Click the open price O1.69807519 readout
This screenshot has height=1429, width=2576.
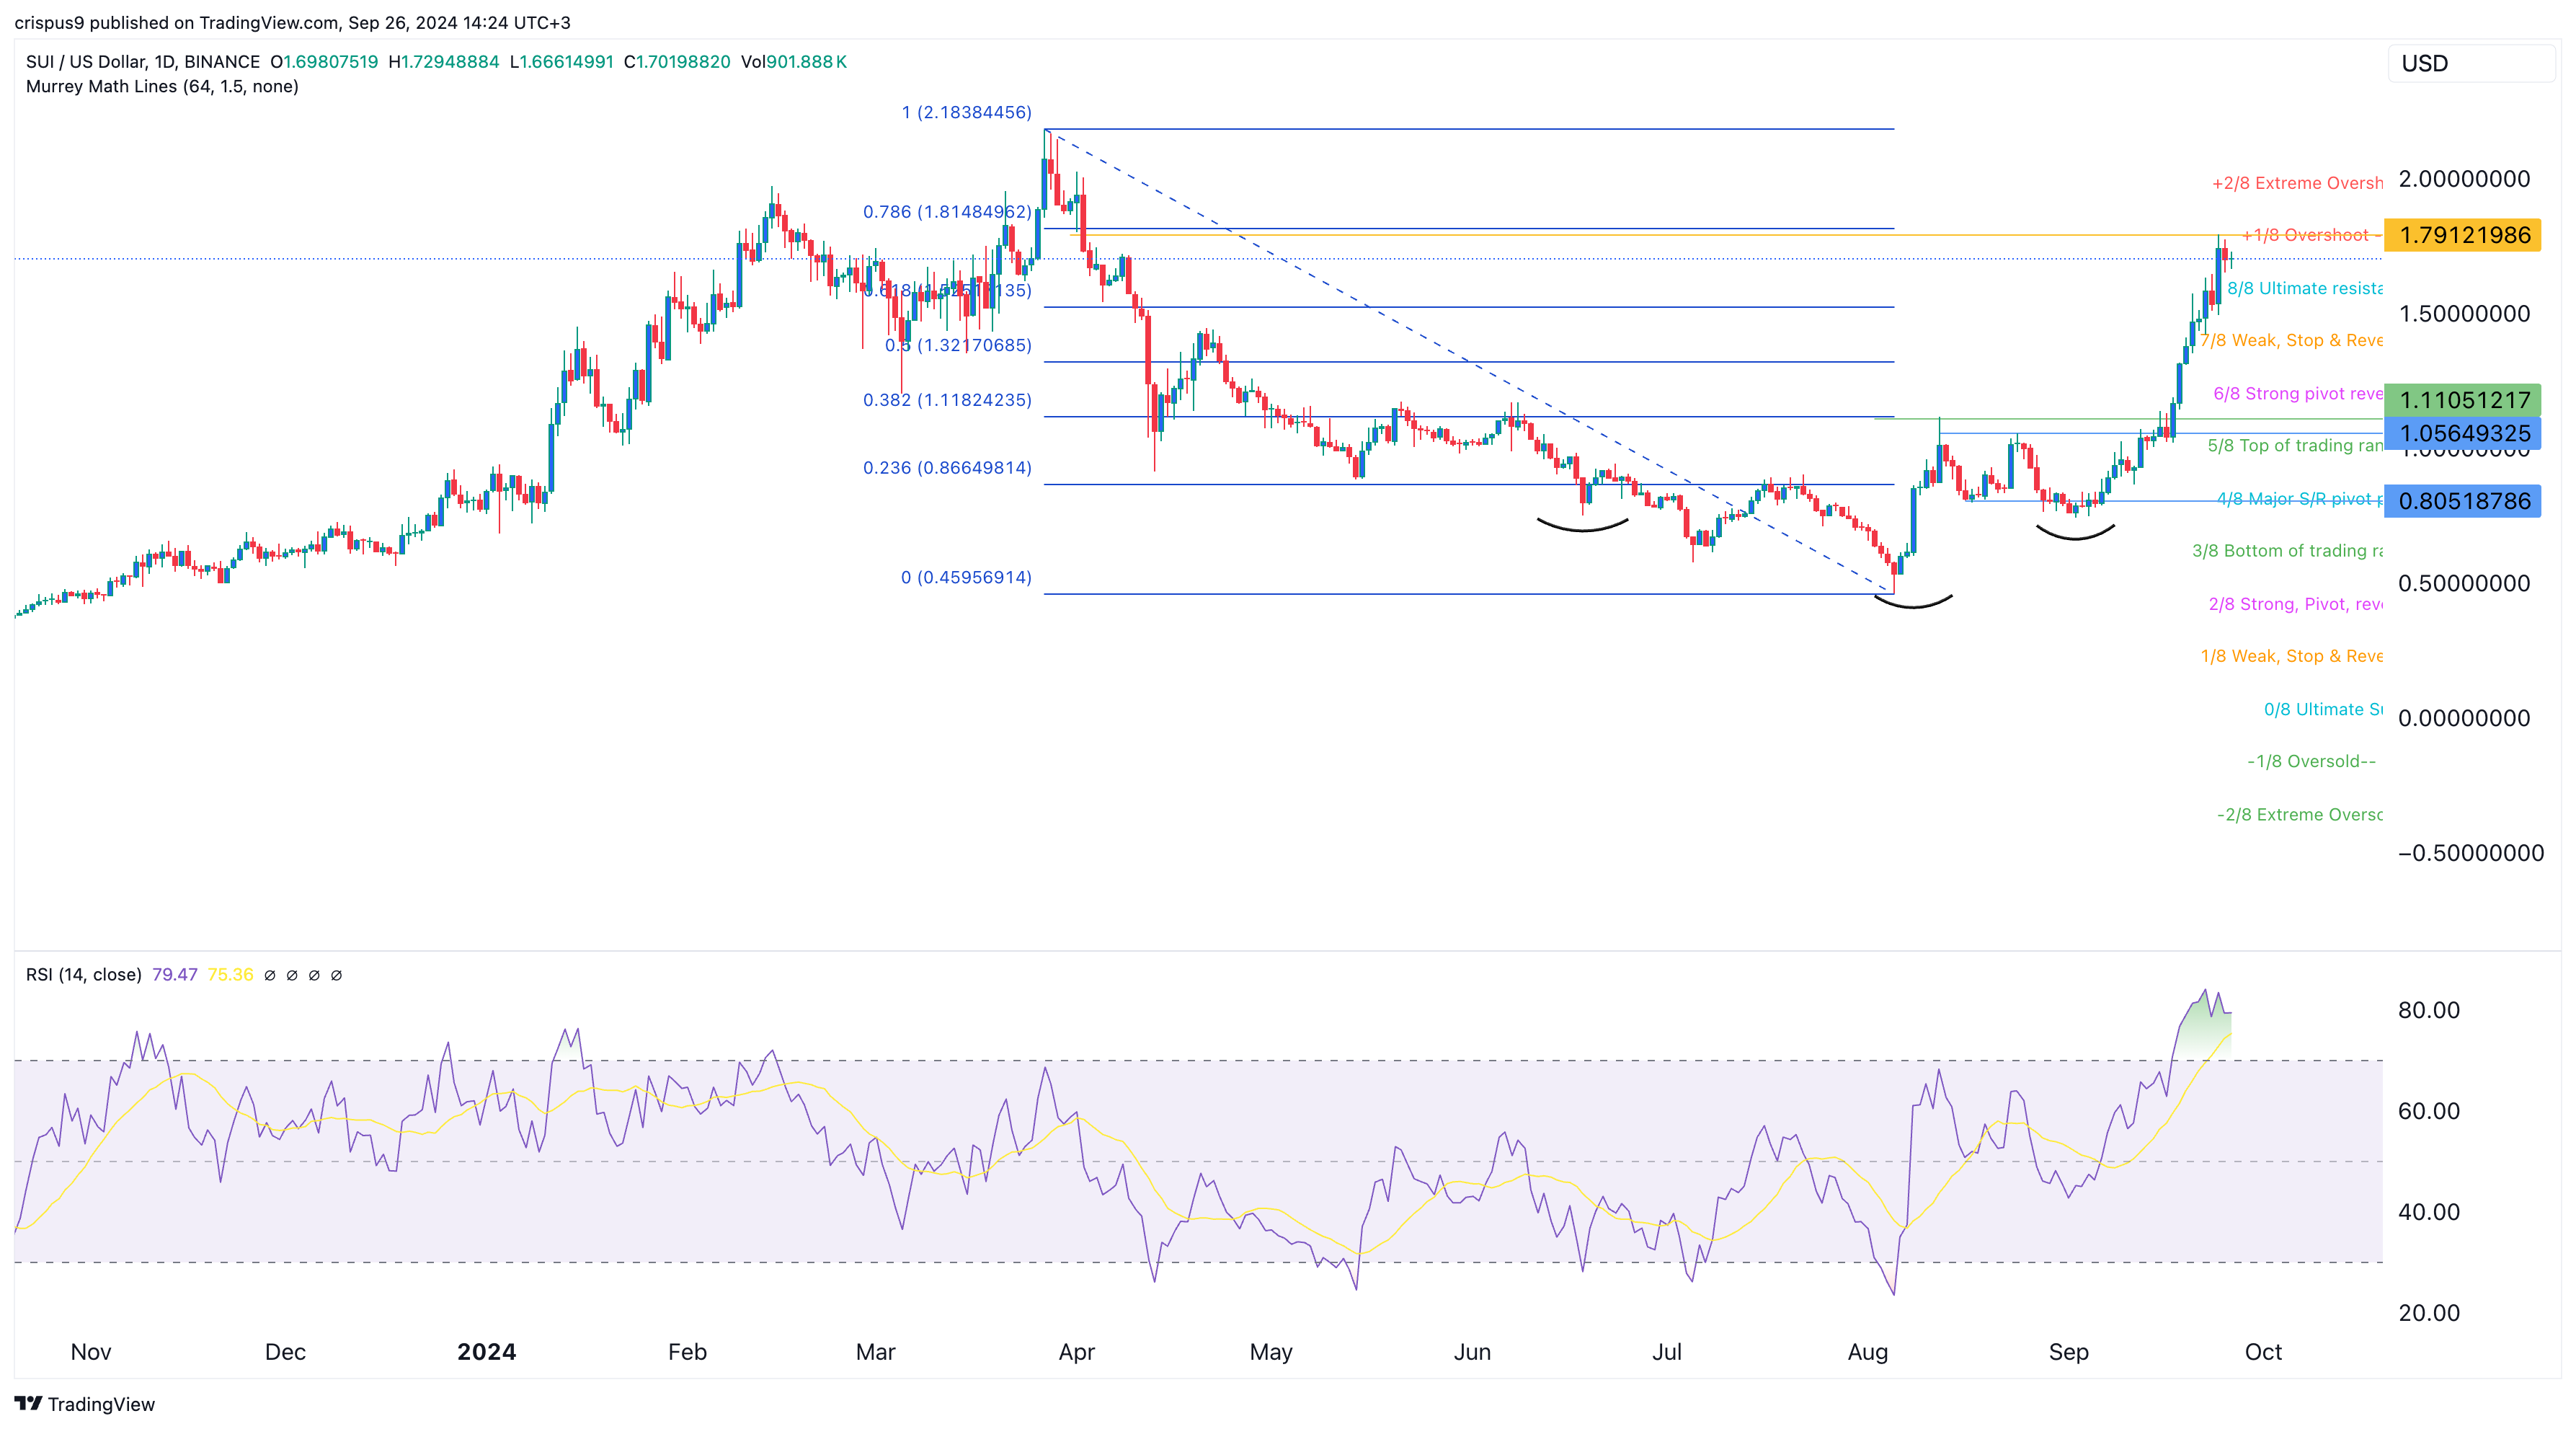point(324,61)
